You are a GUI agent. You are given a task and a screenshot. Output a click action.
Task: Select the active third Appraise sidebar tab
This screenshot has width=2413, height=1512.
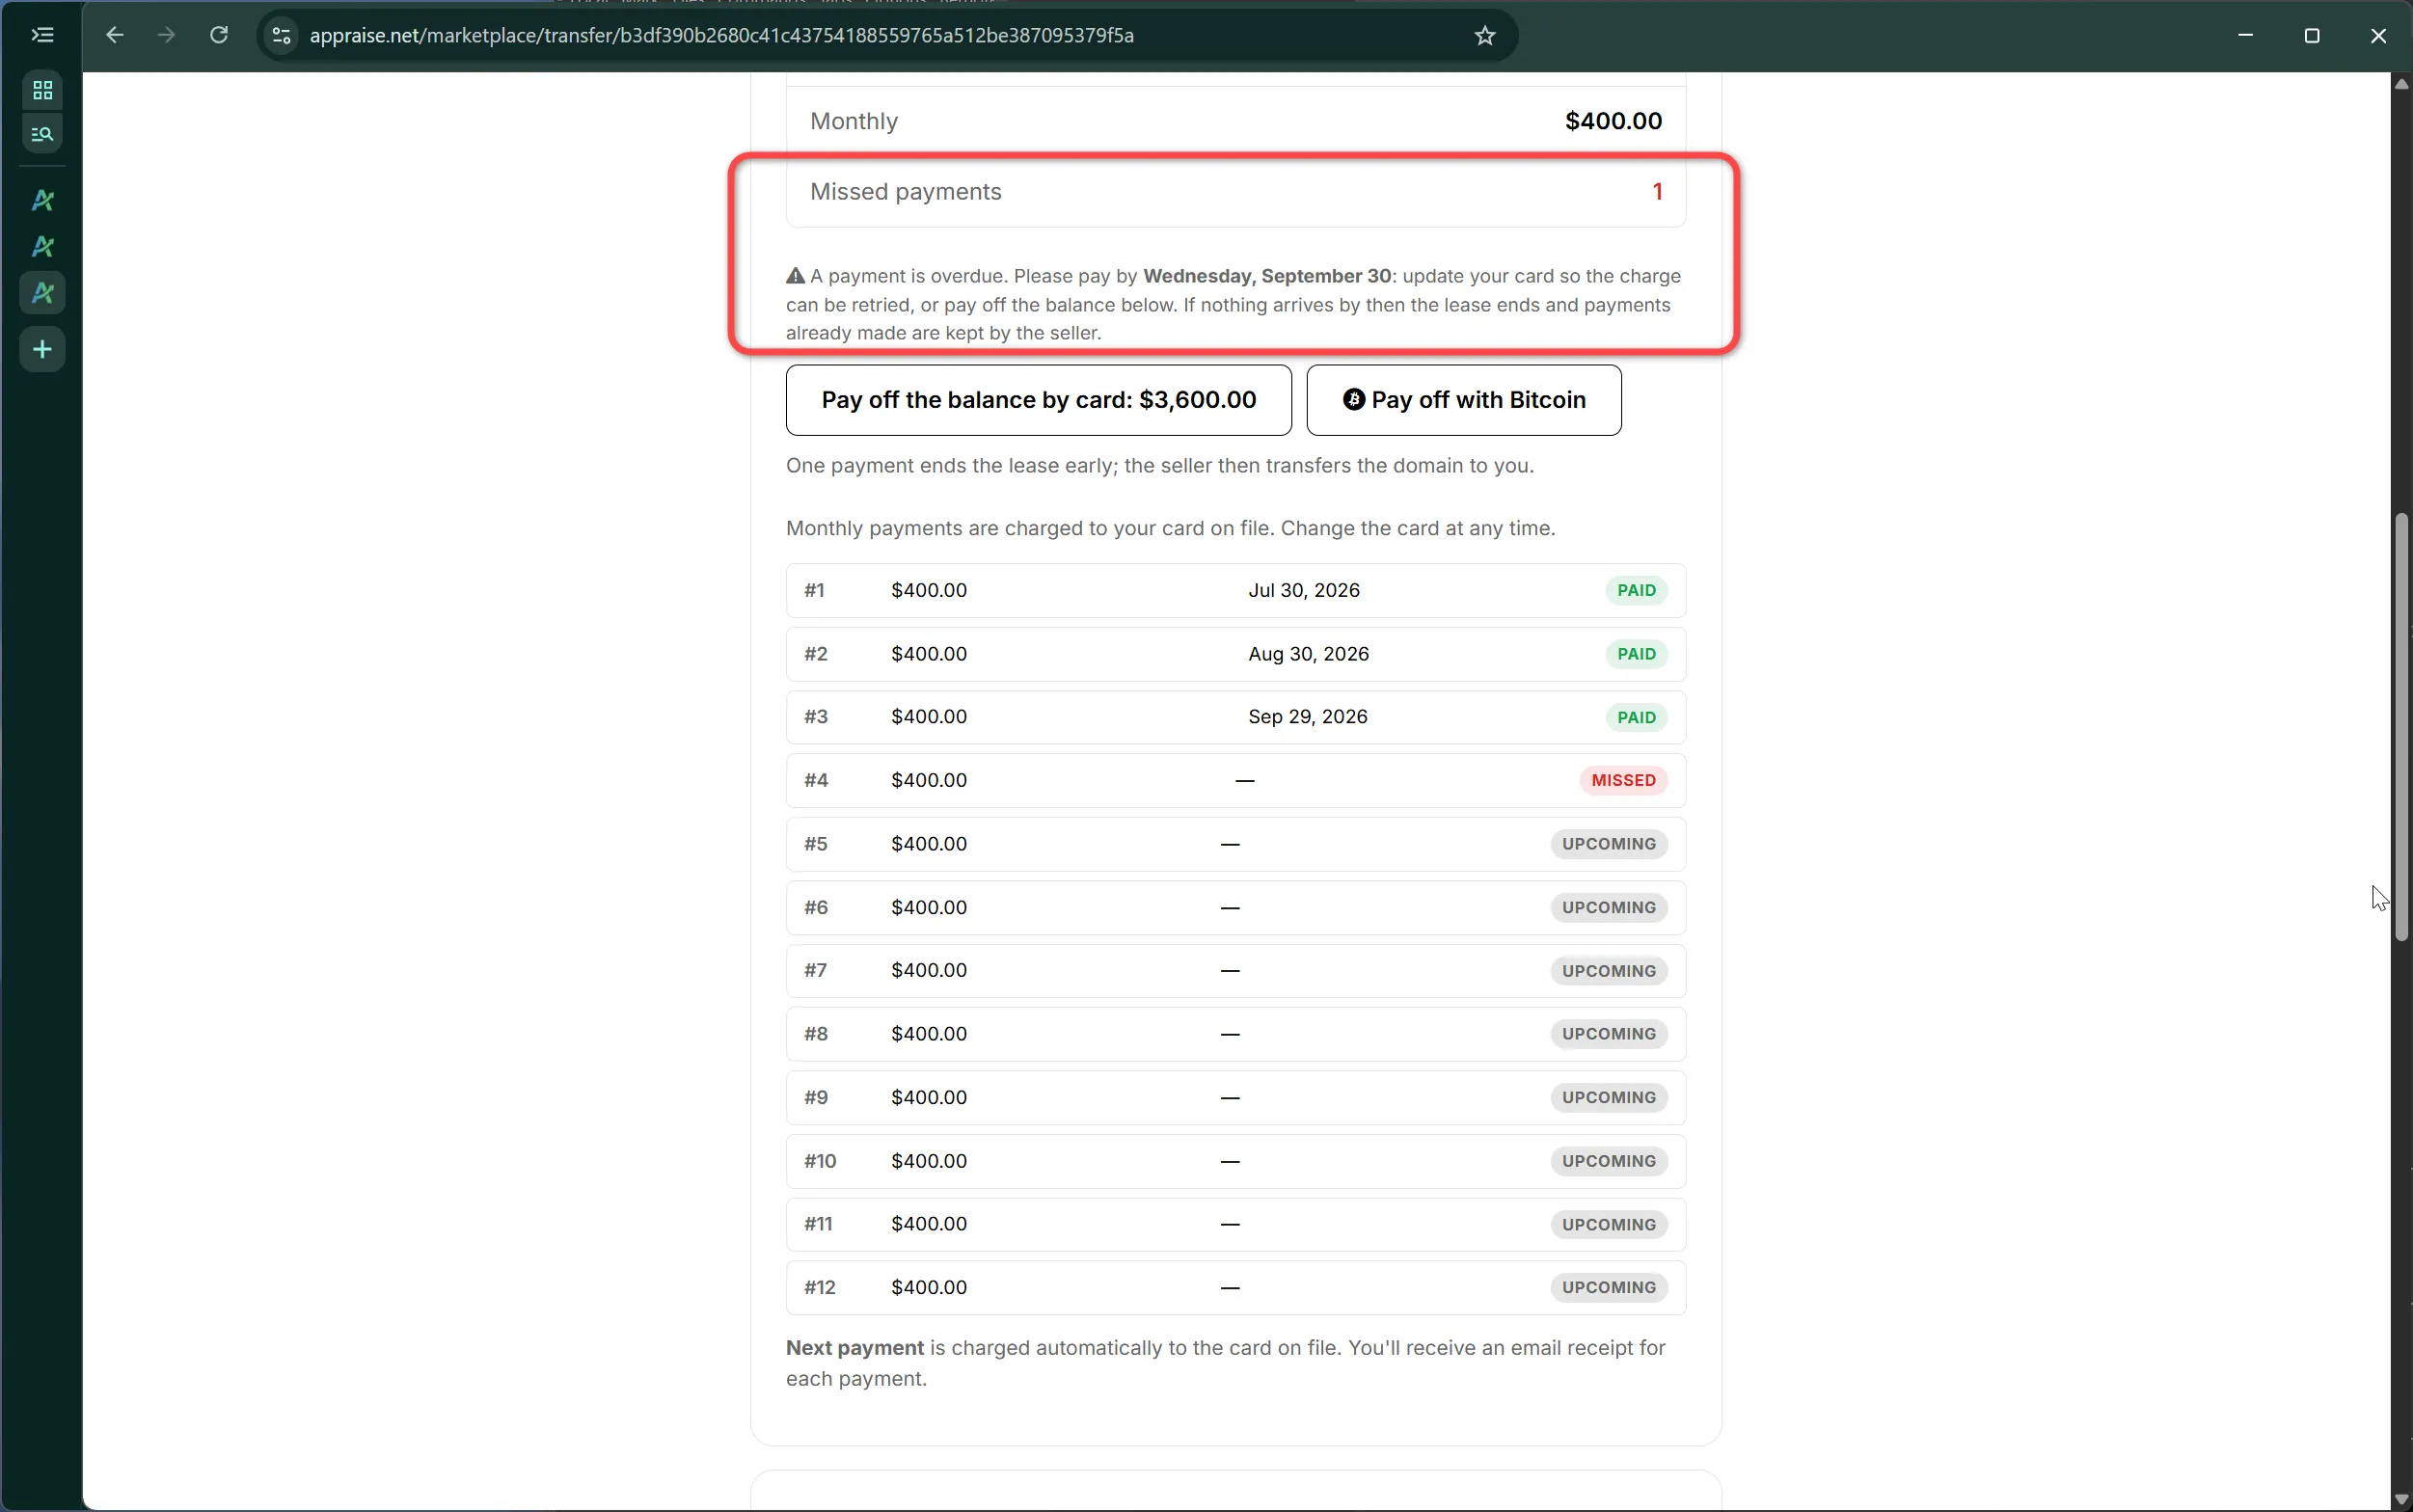(x=42, y=293)
